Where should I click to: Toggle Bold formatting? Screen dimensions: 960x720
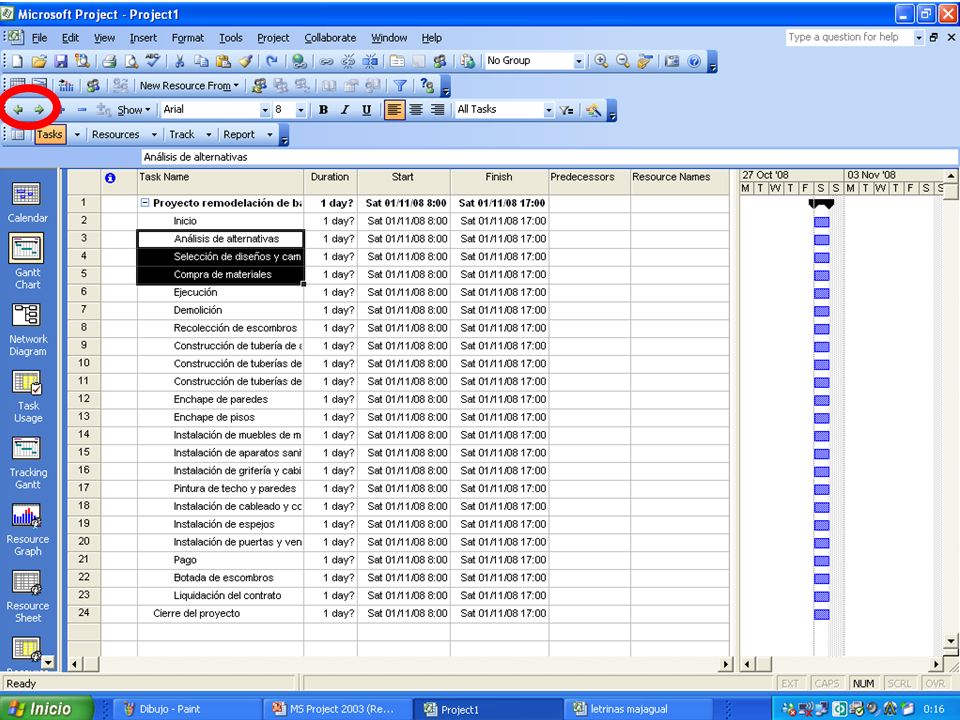[323, 110]
